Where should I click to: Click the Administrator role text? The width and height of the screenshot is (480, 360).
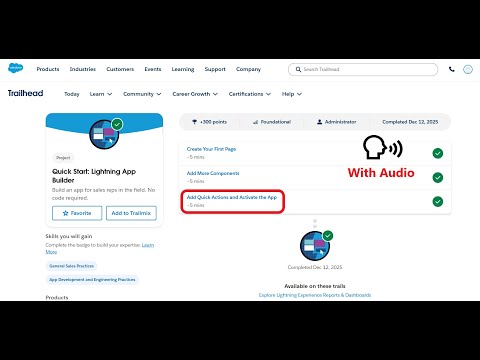(x=340, y=122)
